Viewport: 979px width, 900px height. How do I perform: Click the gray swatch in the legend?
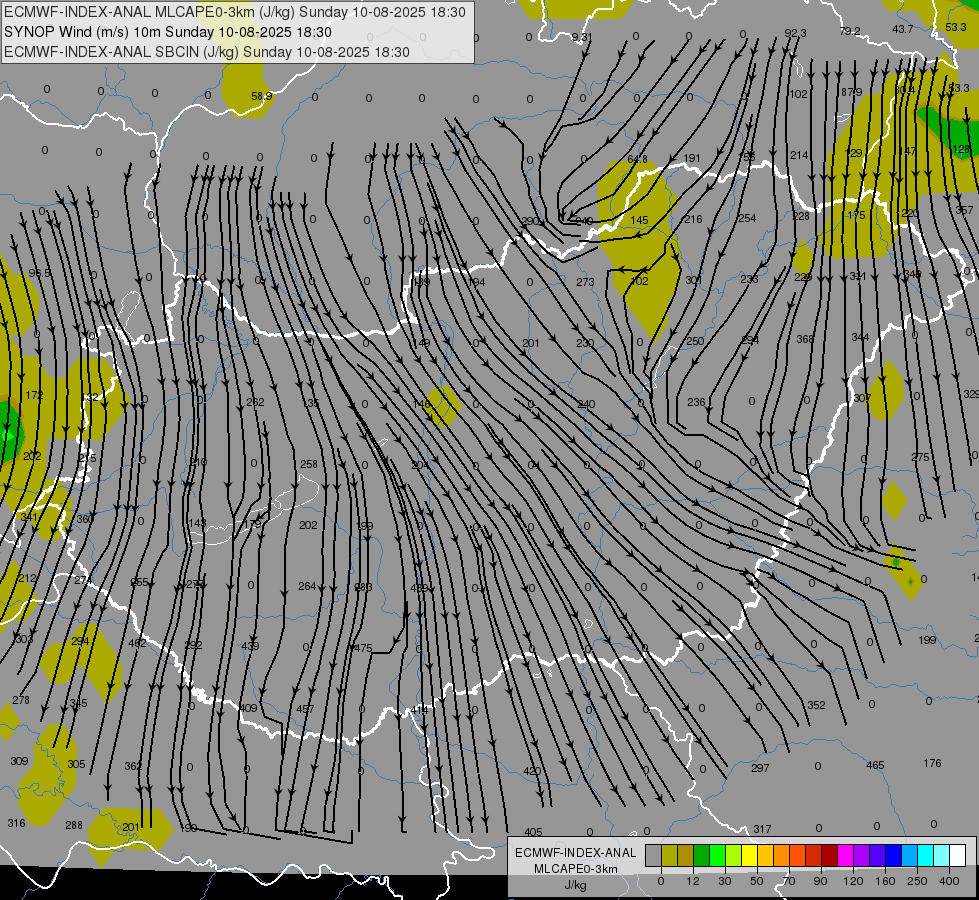(653, 856)
